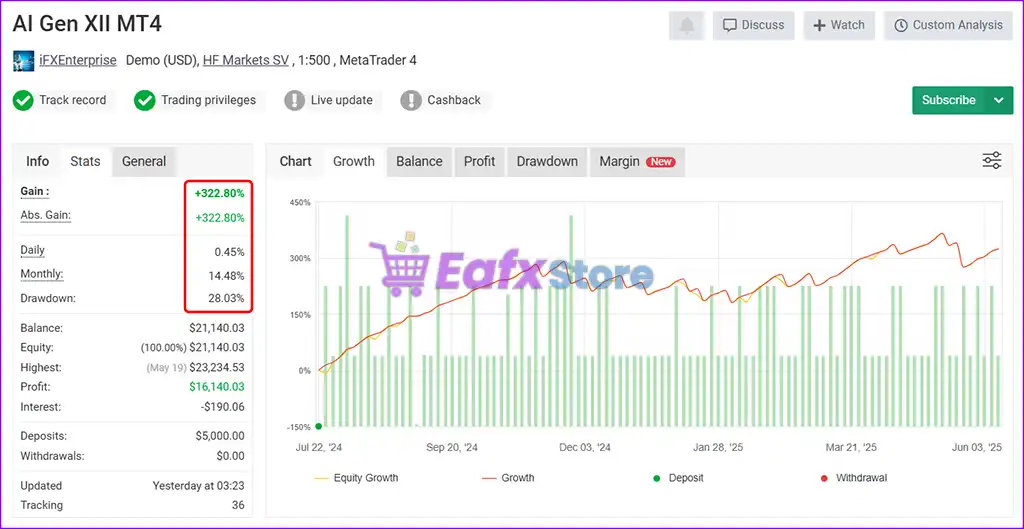
Task: Click the notification bell icon
Action: tap(687, 25)
